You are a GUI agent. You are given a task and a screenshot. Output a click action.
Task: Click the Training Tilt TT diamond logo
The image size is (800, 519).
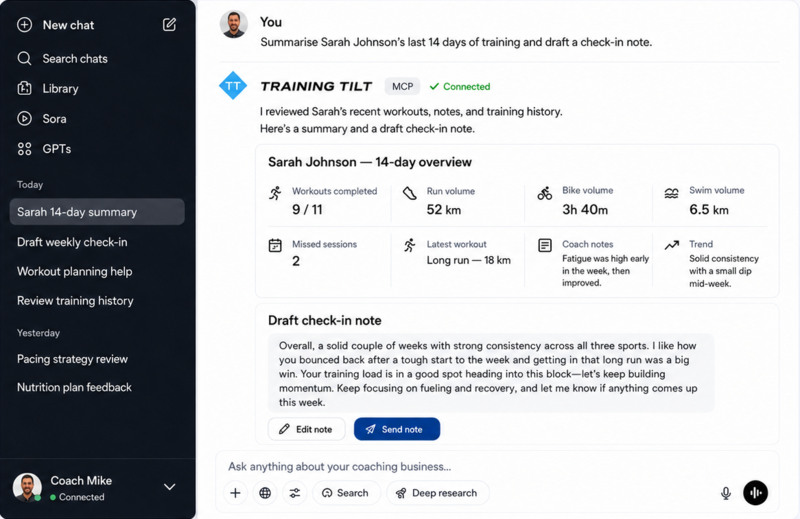[233, 85]
